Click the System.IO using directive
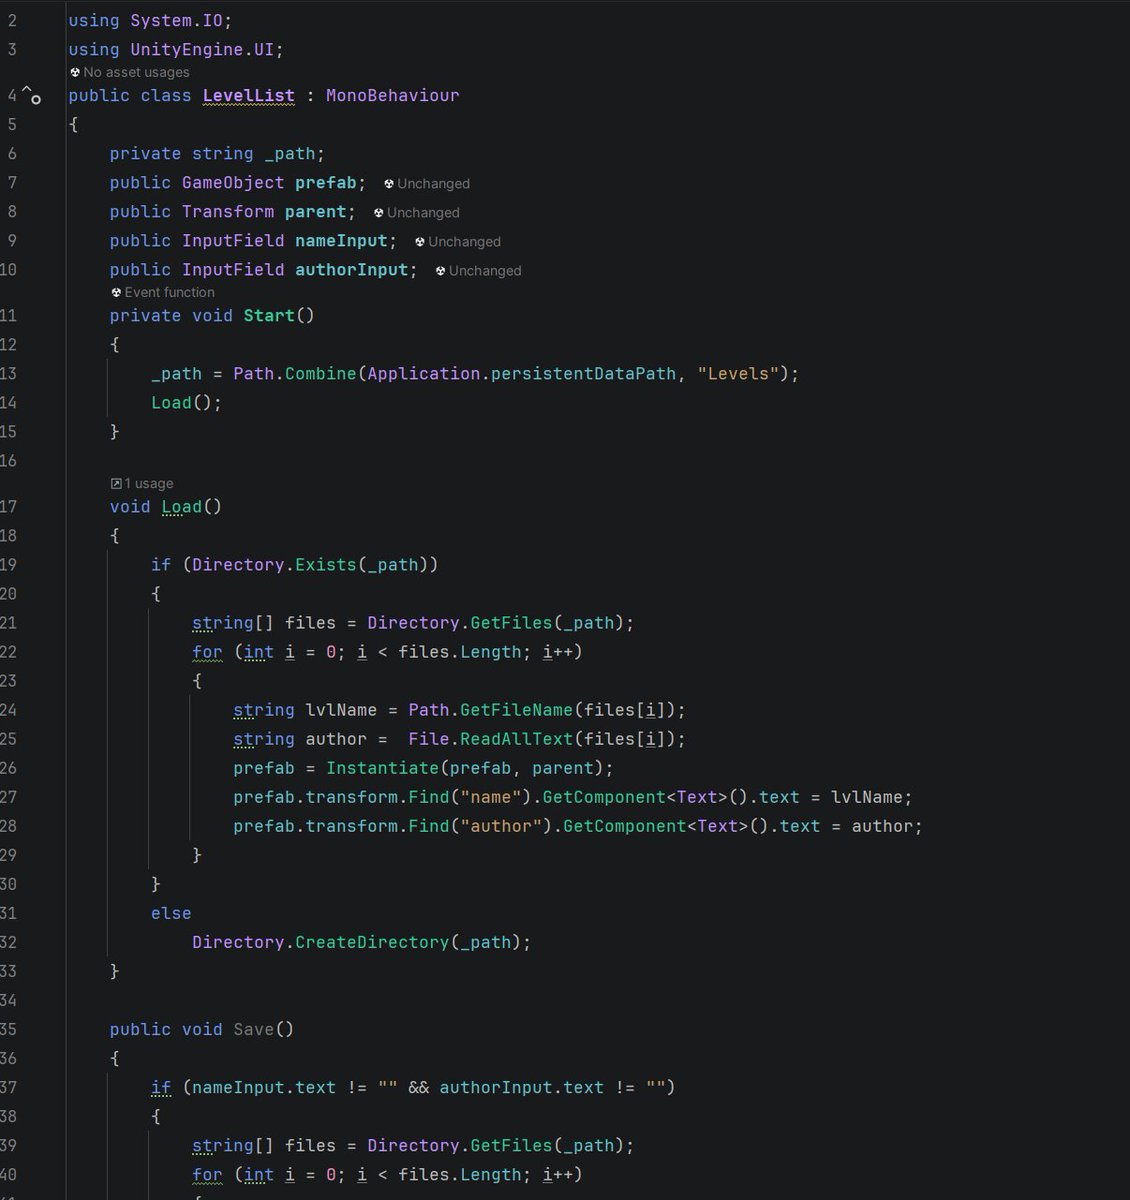 point(150,21)
